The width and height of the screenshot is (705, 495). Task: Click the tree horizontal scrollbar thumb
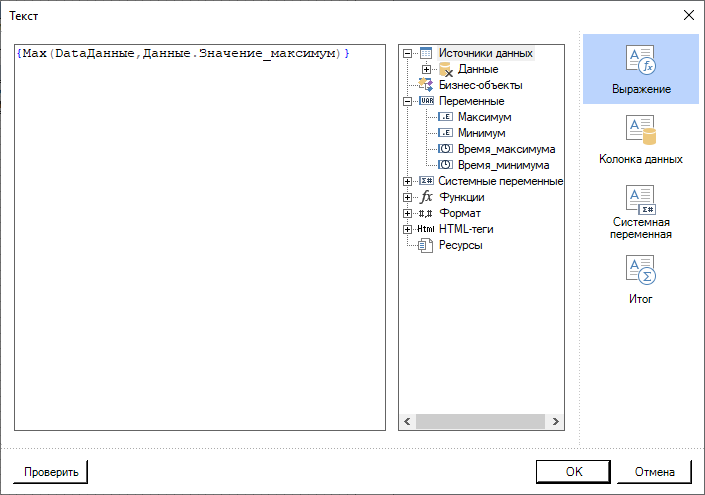coord(480,421)
